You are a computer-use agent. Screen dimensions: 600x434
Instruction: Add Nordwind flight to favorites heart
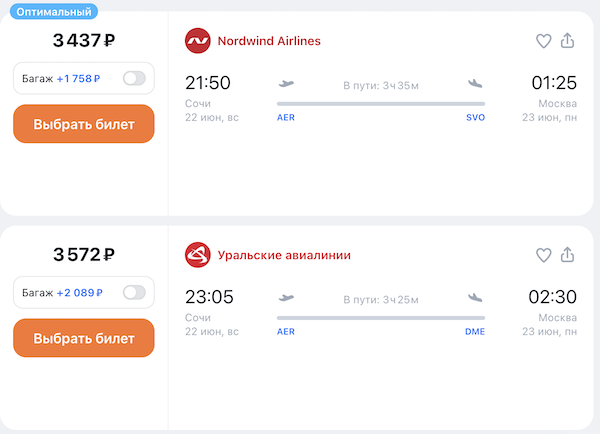pyautogui.click(x=544, y=41)
